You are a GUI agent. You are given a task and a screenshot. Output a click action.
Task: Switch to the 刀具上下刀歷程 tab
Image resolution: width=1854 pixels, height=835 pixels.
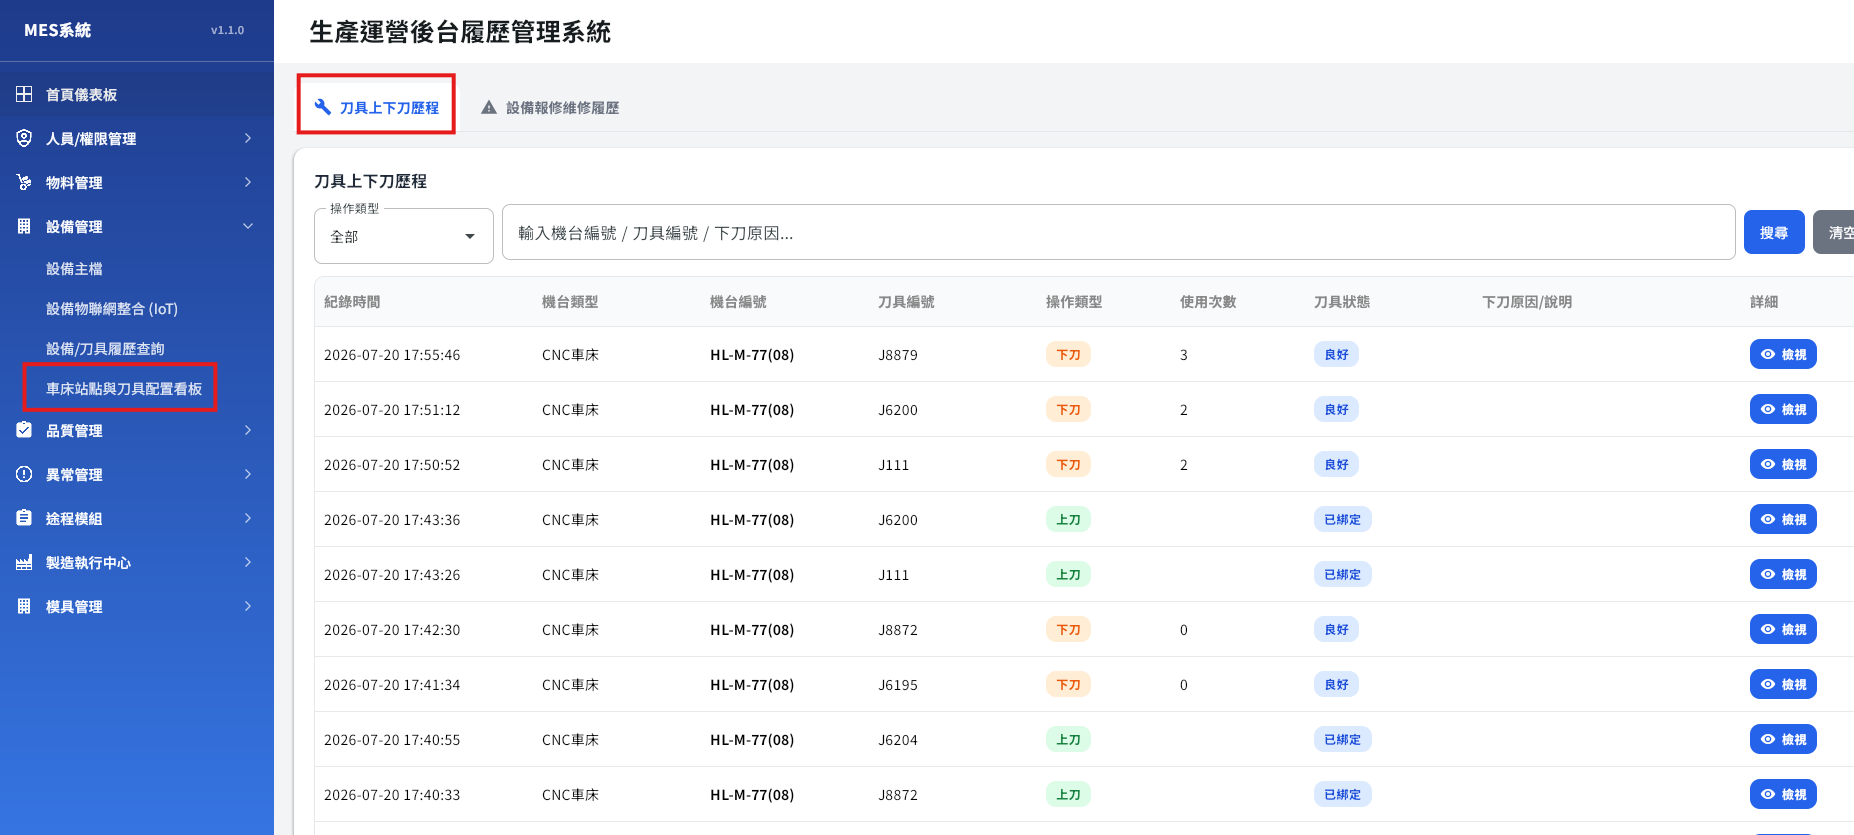[x=376, y=107]
